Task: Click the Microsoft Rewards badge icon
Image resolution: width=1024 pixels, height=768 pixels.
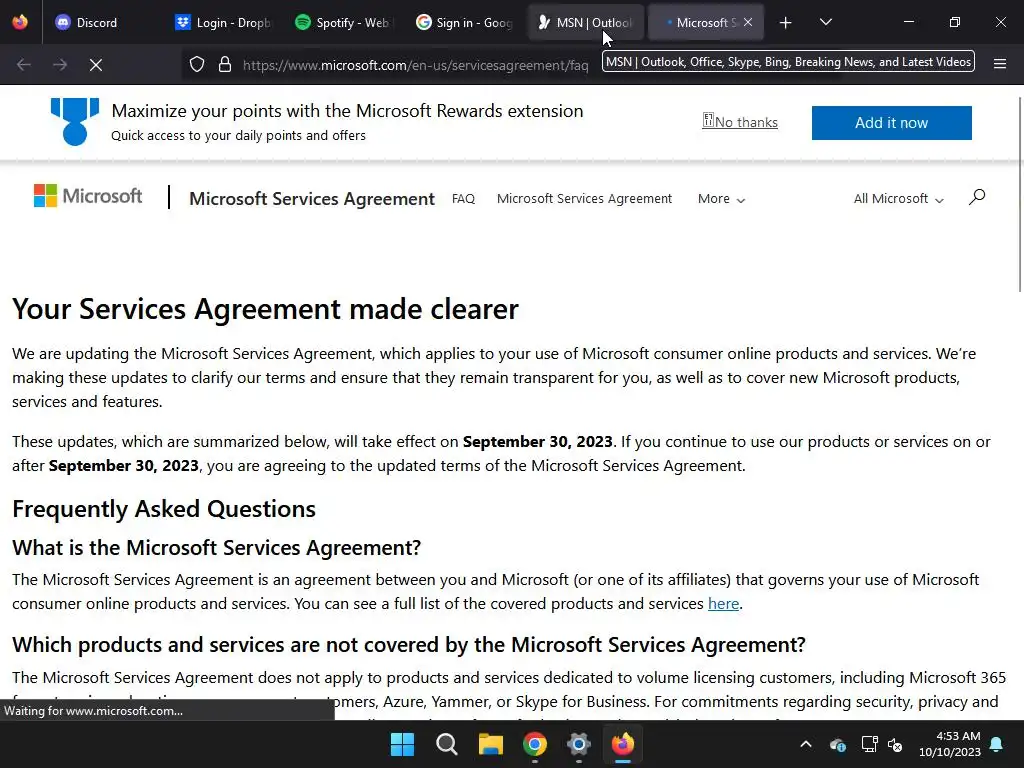Action: coord(75,121)
